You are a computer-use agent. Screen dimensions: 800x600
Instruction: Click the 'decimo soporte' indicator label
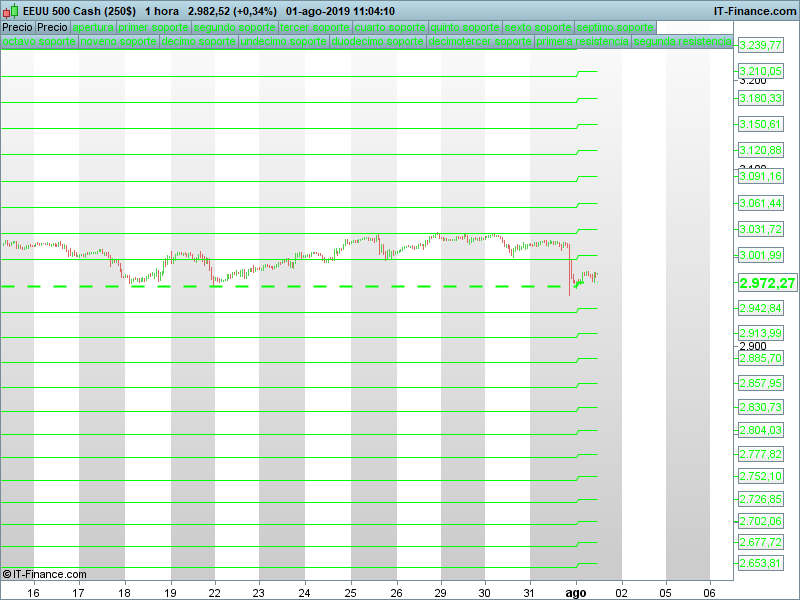click(x=198, y=41)
